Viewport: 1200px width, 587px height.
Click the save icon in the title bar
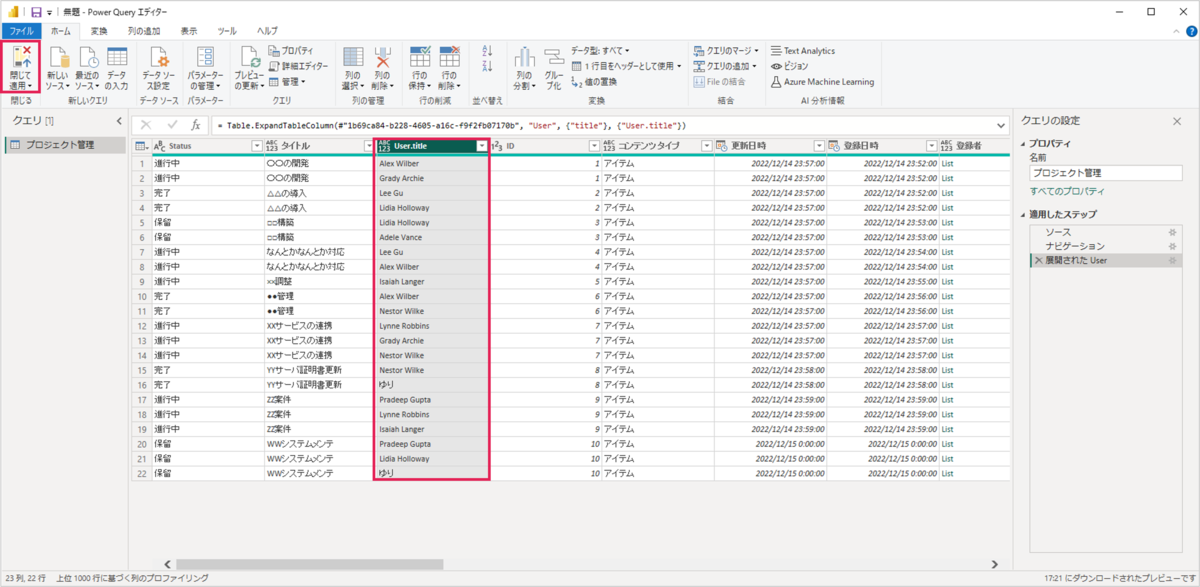(x=36, y=12)
